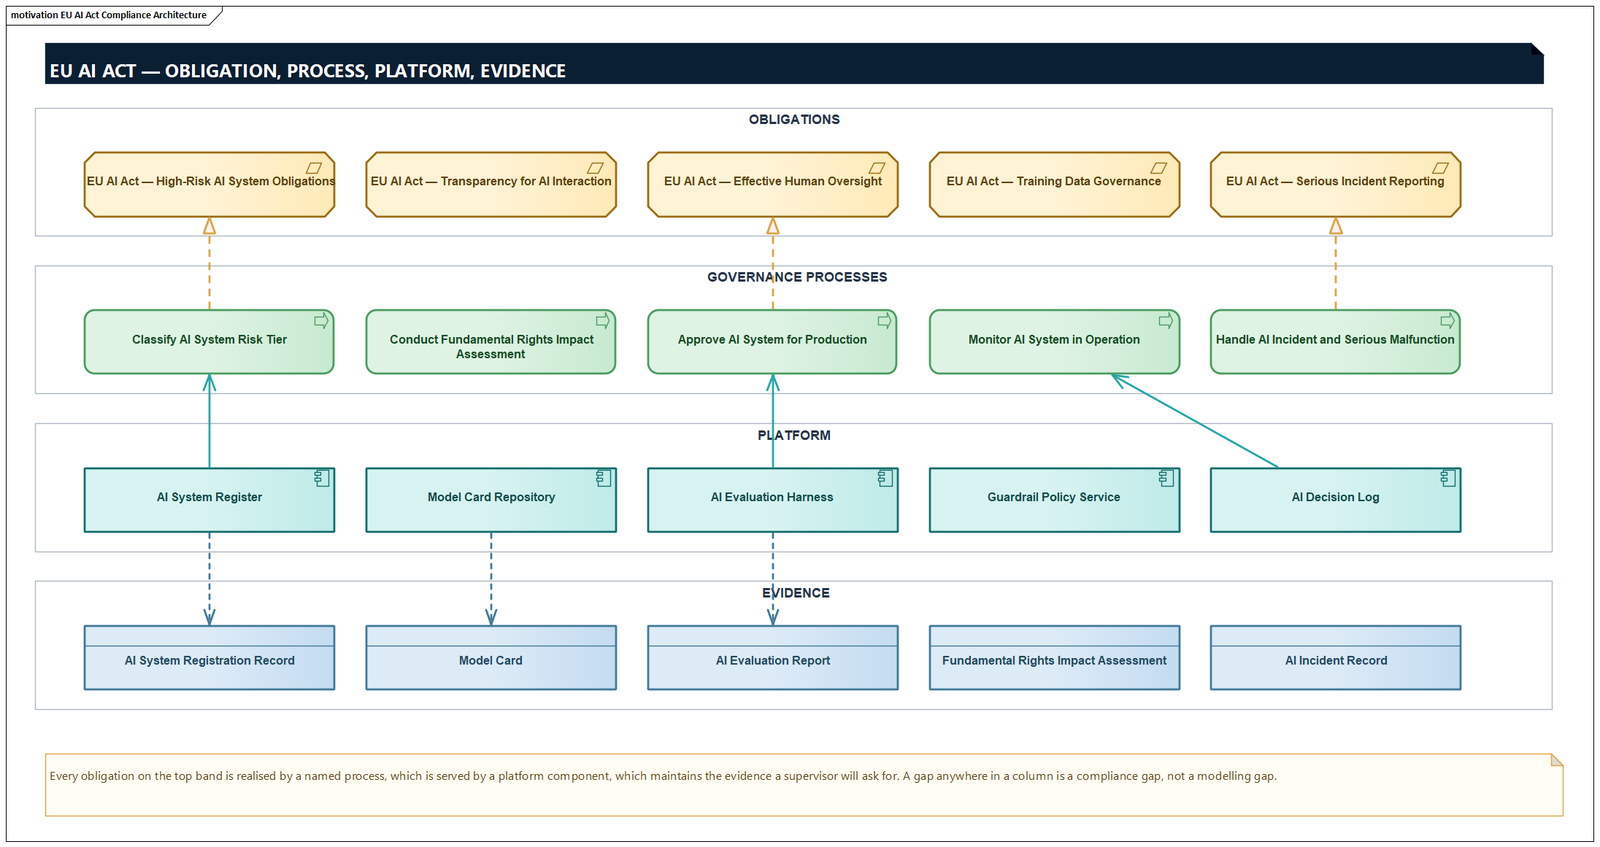Click requirement icon on High-Risk AI System Obligations
Screen dimensions: 1600x847
coord(314,168)
